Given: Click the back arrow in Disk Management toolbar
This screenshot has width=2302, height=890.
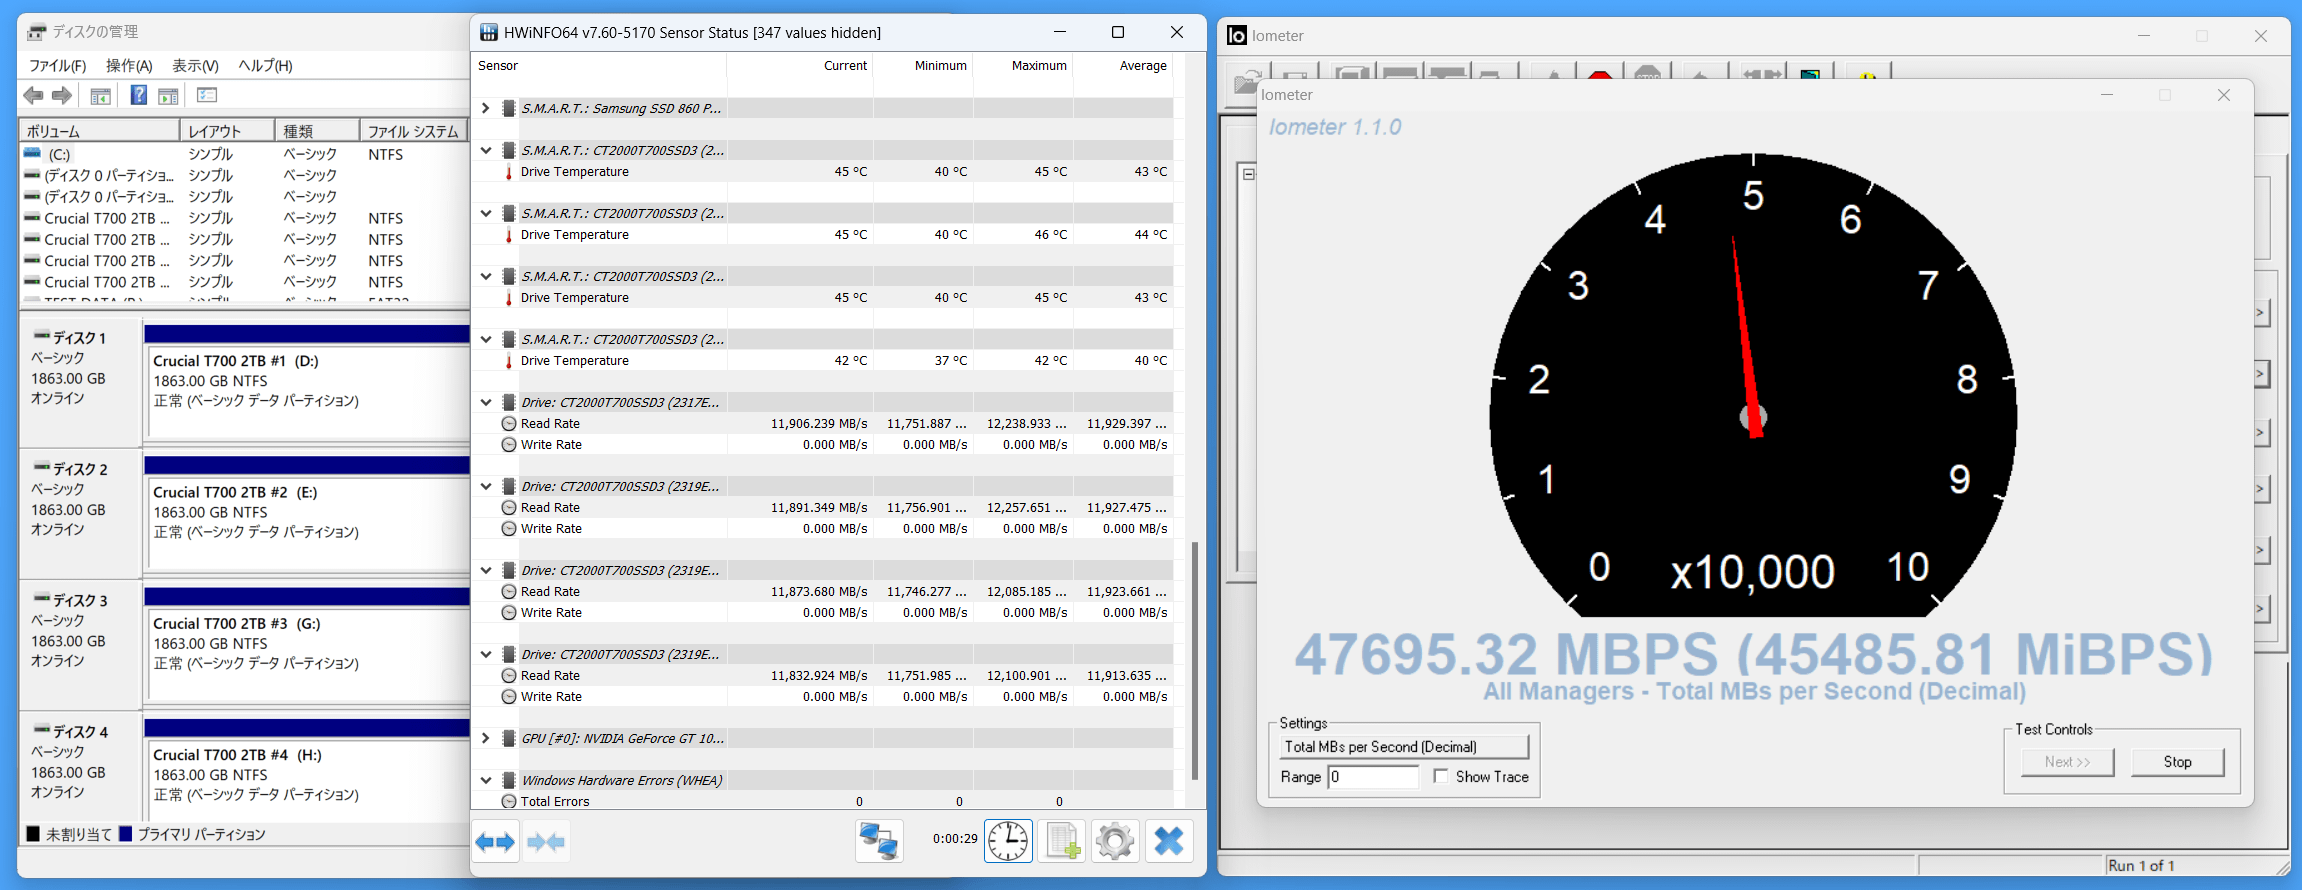Looking at the screenshot, I should point(33,95).
